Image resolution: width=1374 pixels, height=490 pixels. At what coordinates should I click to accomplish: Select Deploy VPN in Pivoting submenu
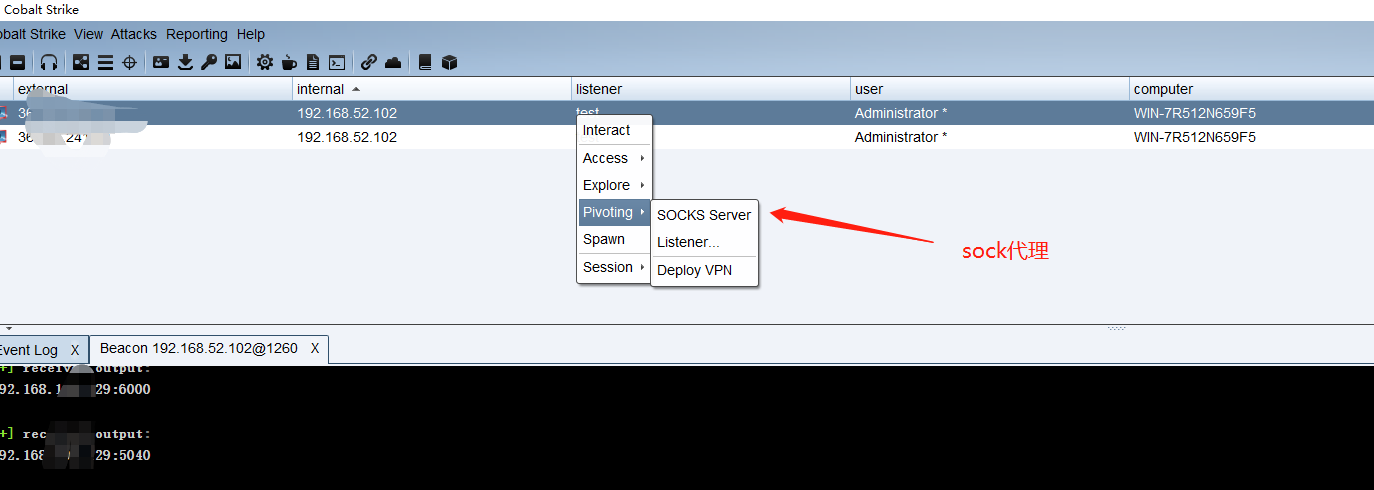(704, 270)
